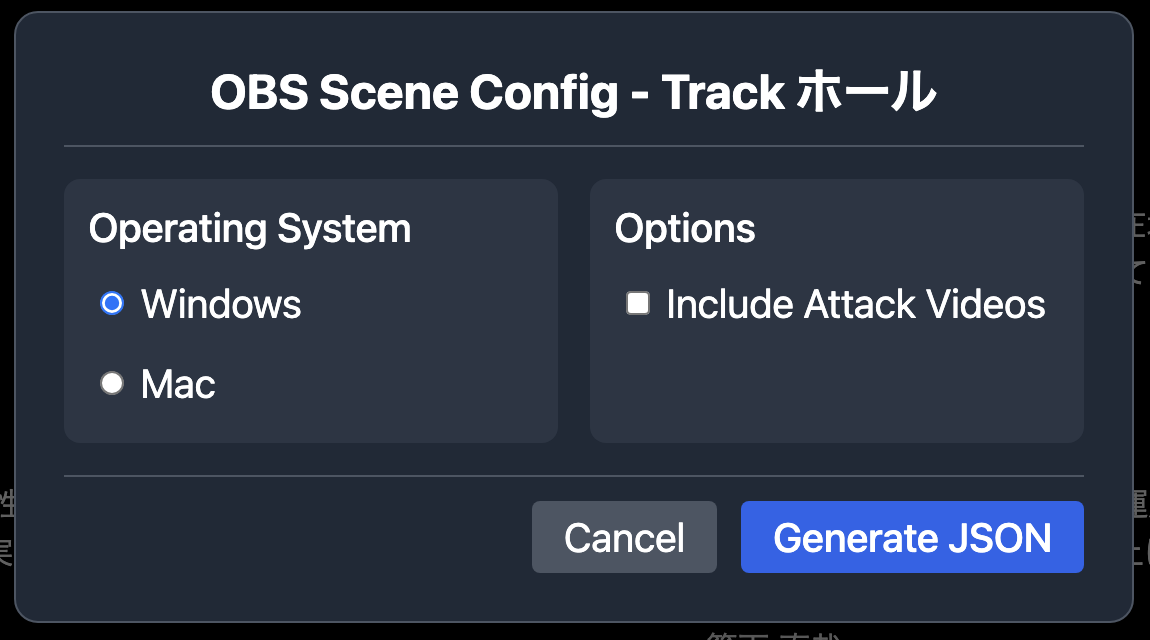Select the Windows radio button

pos(112,303)
